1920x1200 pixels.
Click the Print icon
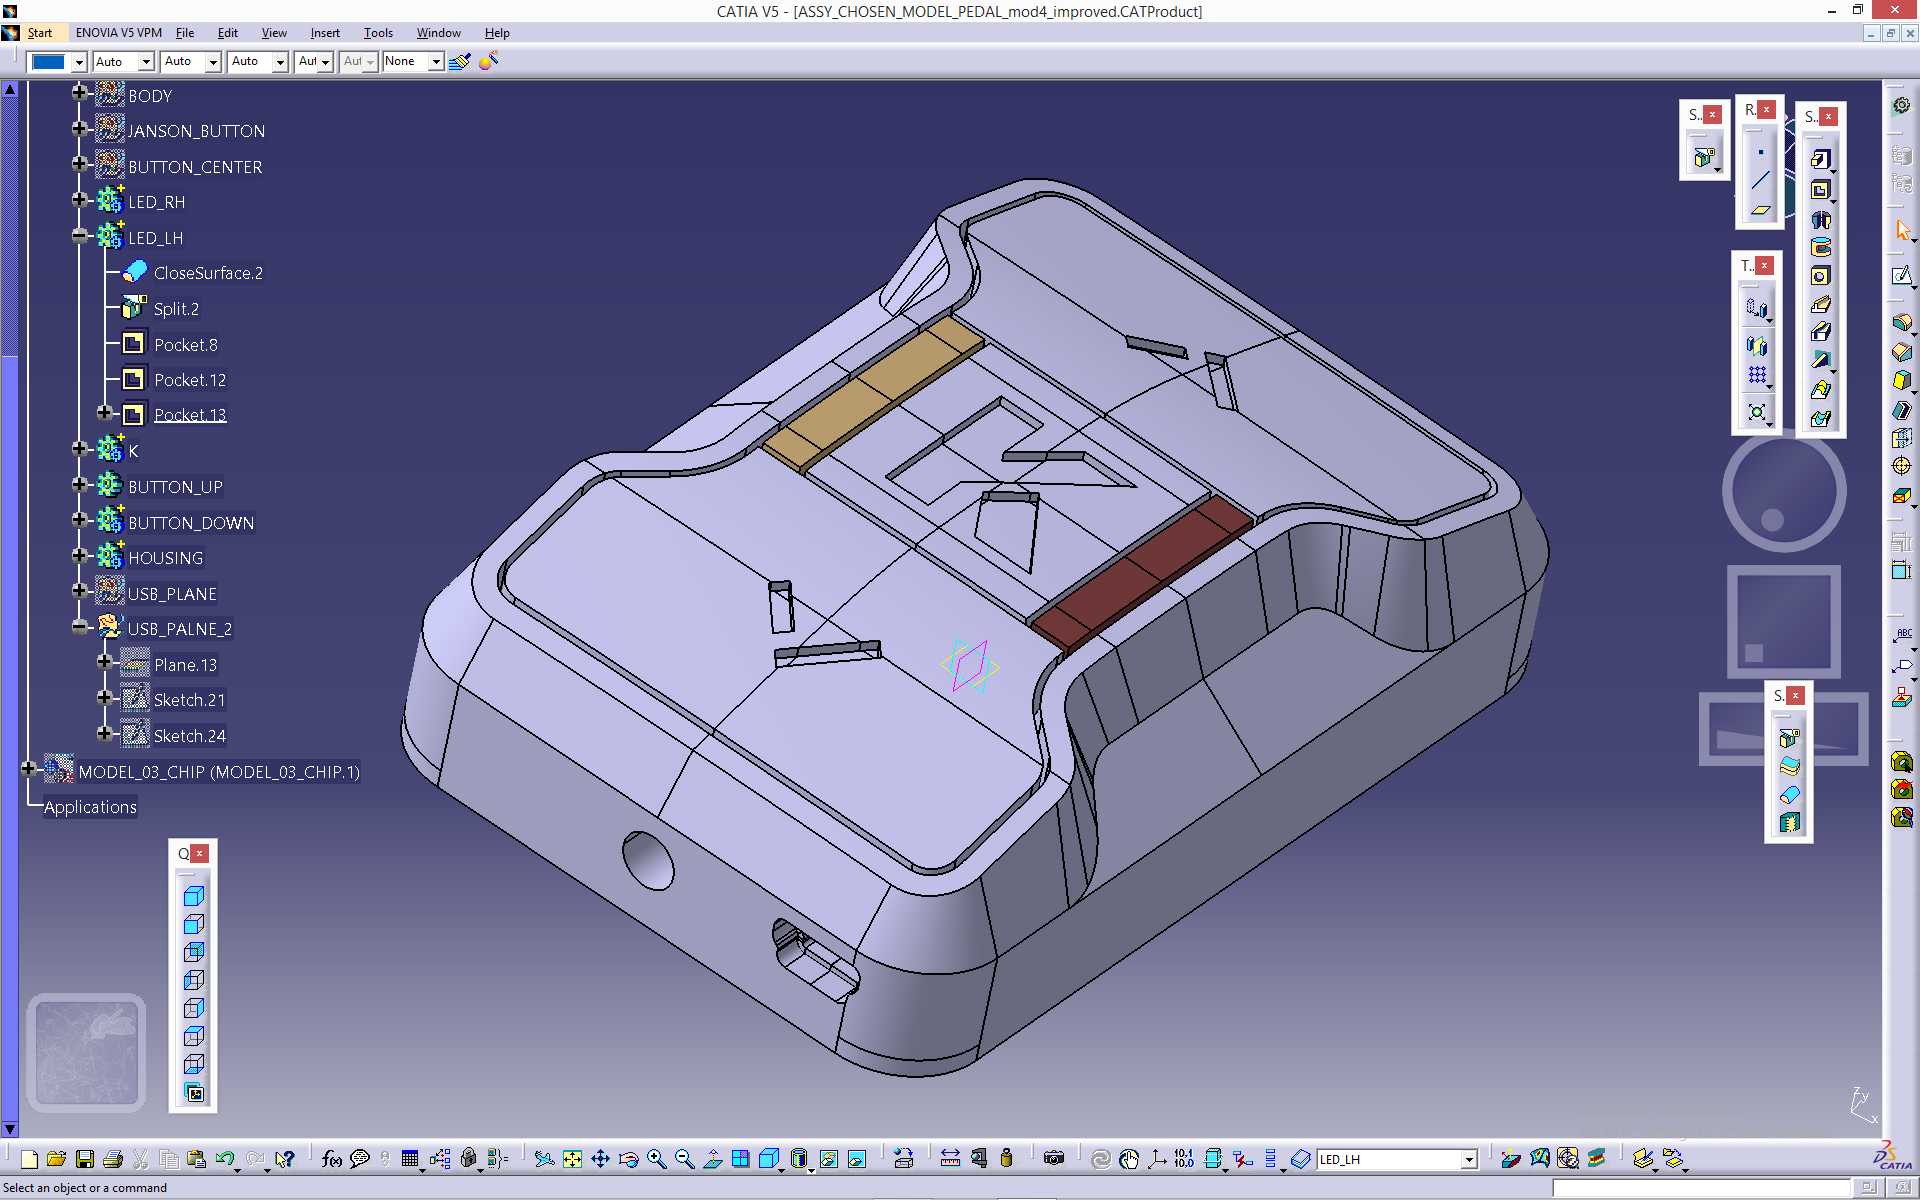click(113, 1159)
